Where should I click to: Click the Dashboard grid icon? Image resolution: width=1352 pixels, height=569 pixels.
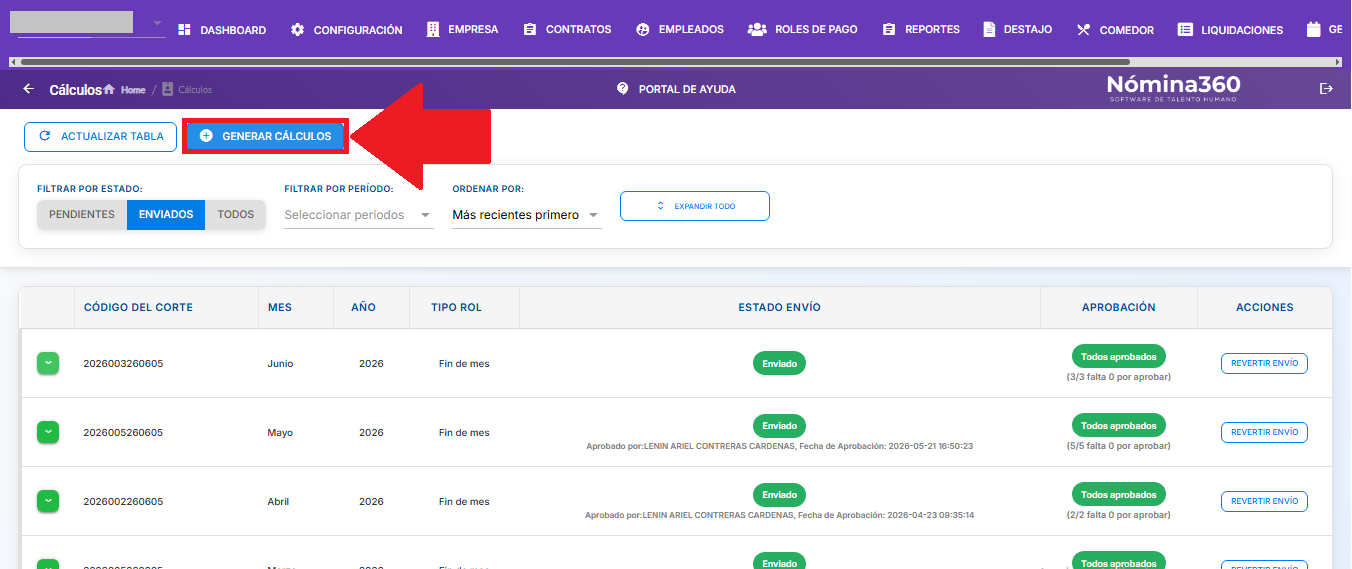(x=184, y=30)
